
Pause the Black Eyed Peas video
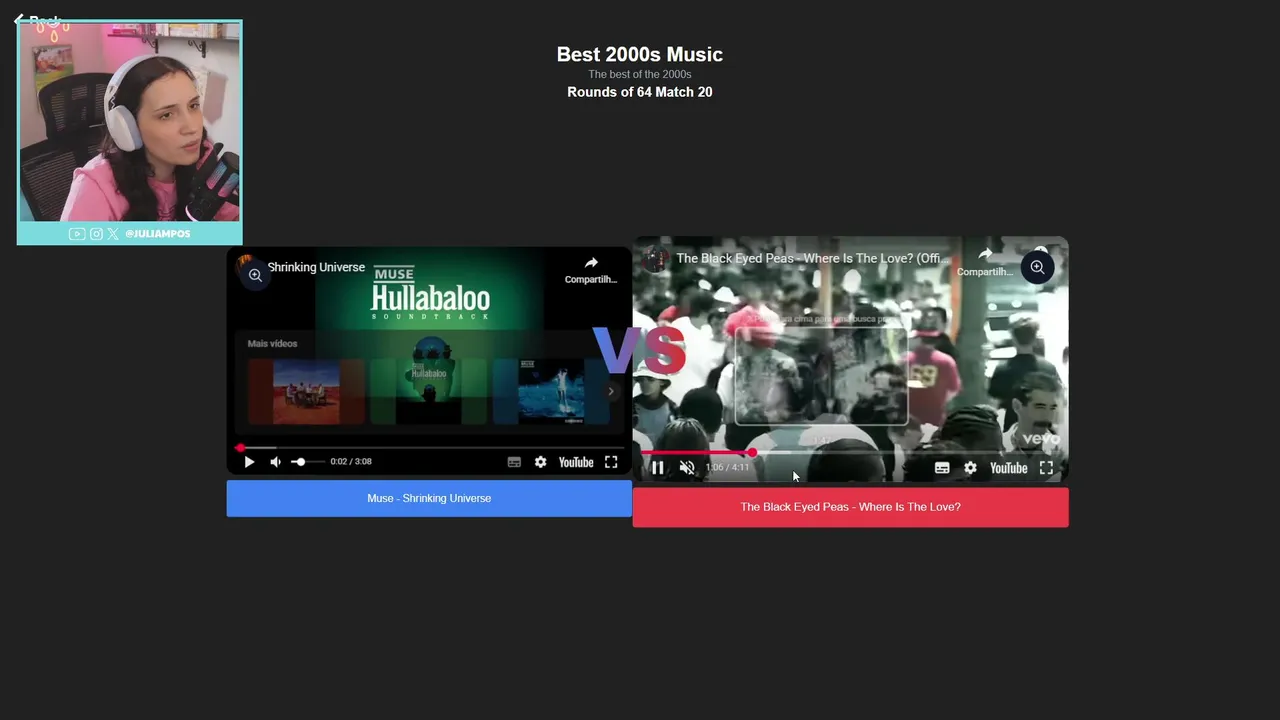(x=657, y=467)
